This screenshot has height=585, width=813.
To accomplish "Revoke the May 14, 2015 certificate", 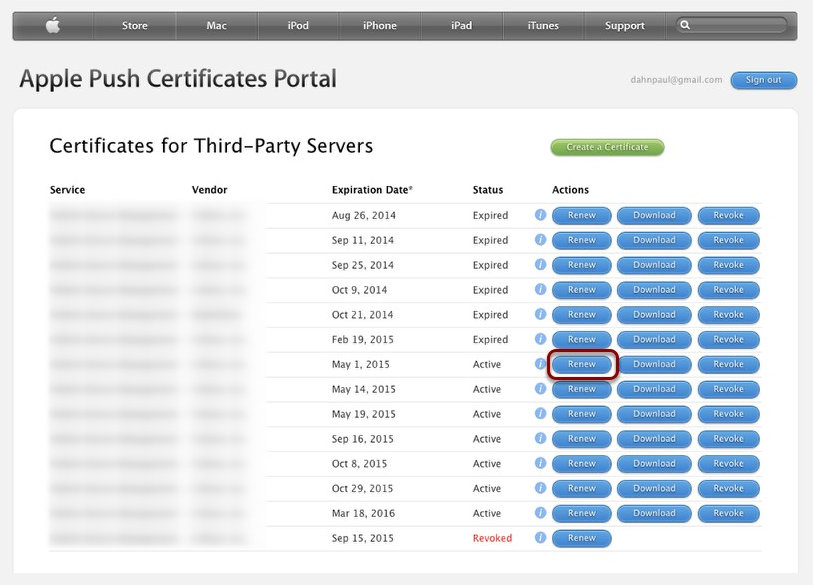I will [x=728, y=389].
